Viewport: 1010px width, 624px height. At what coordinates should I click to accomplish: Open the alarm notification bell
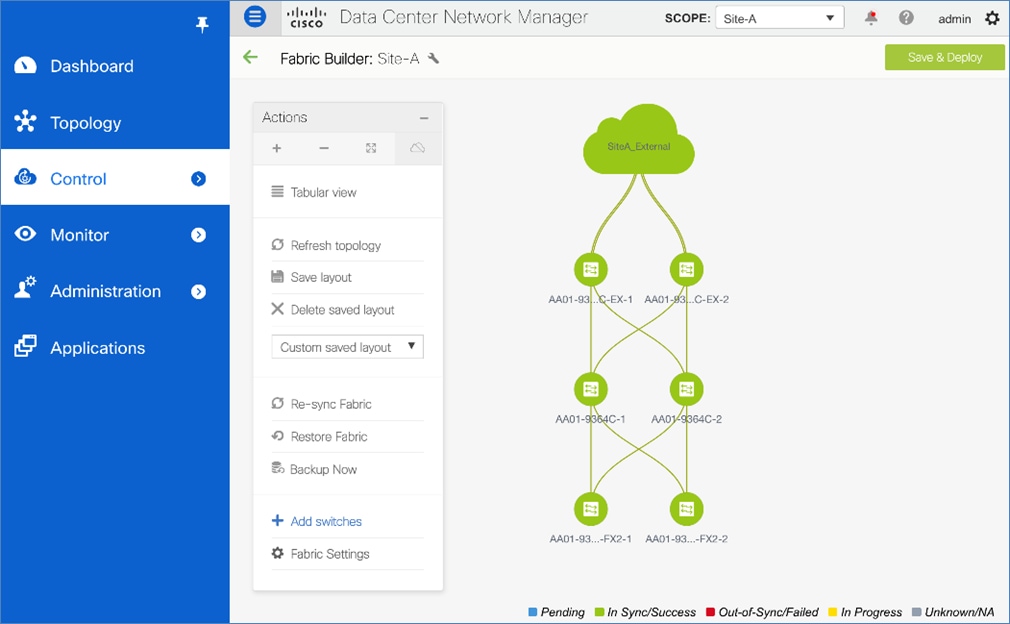[871, 17]
